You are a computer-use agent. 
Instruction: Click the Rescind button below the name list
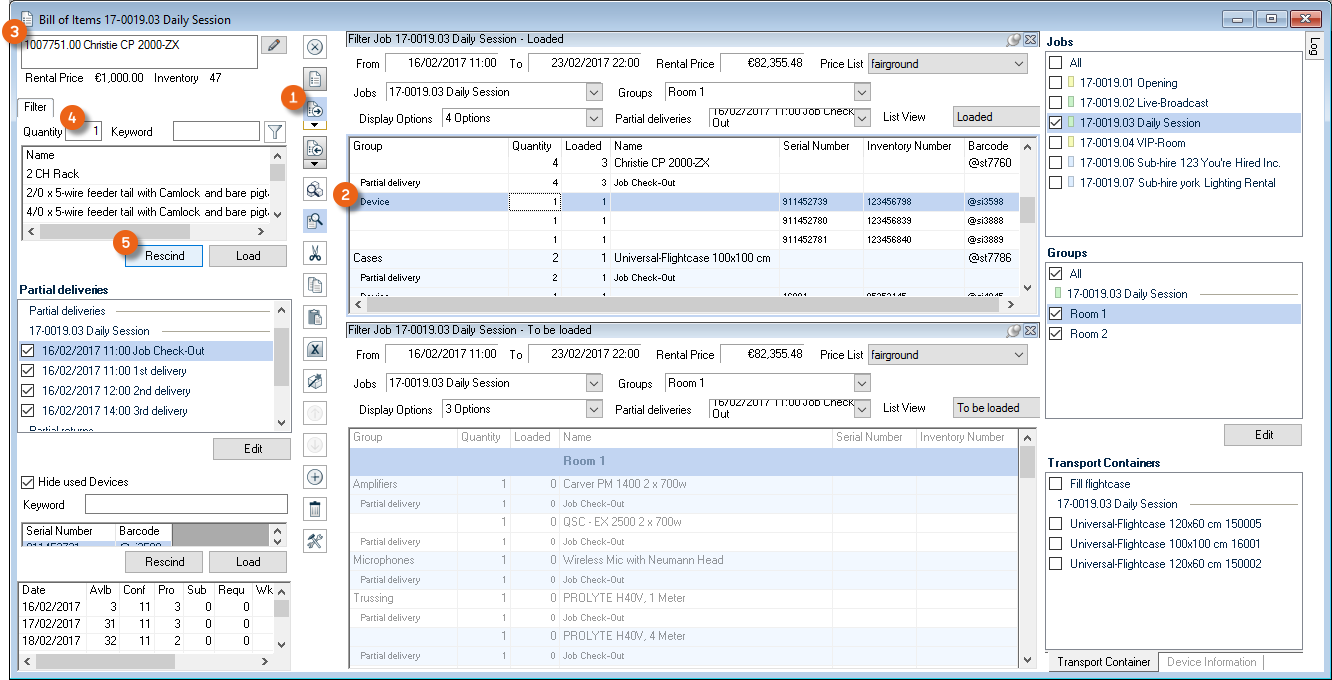[x=164, y=256]
